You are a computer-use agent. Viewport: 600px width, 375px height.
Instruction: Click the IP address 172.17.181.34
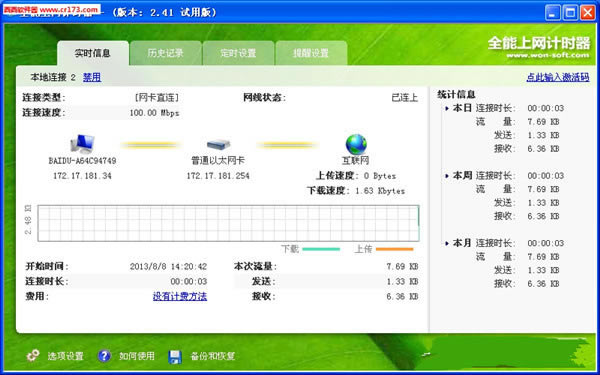pos(82,176)
